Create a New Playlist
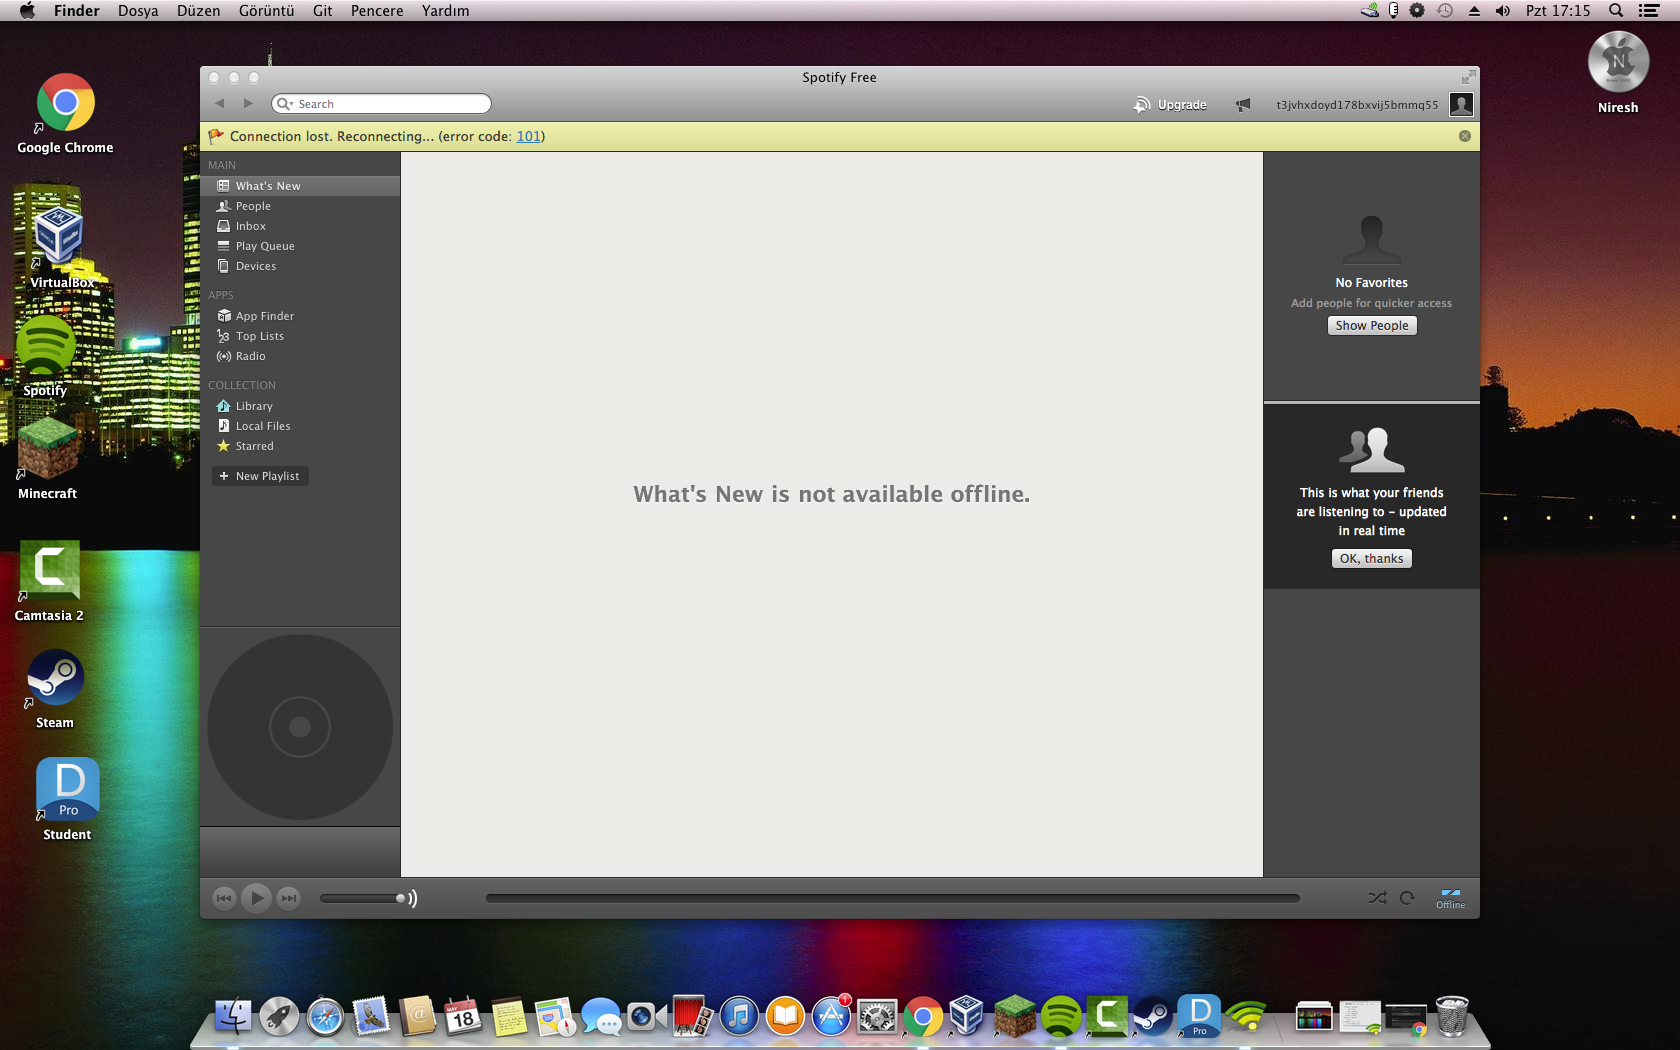 coord(260,476)
